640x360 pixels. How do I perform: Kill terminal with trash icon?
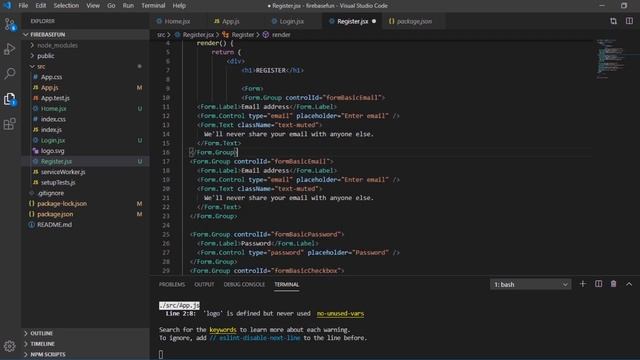coord(613,284)
